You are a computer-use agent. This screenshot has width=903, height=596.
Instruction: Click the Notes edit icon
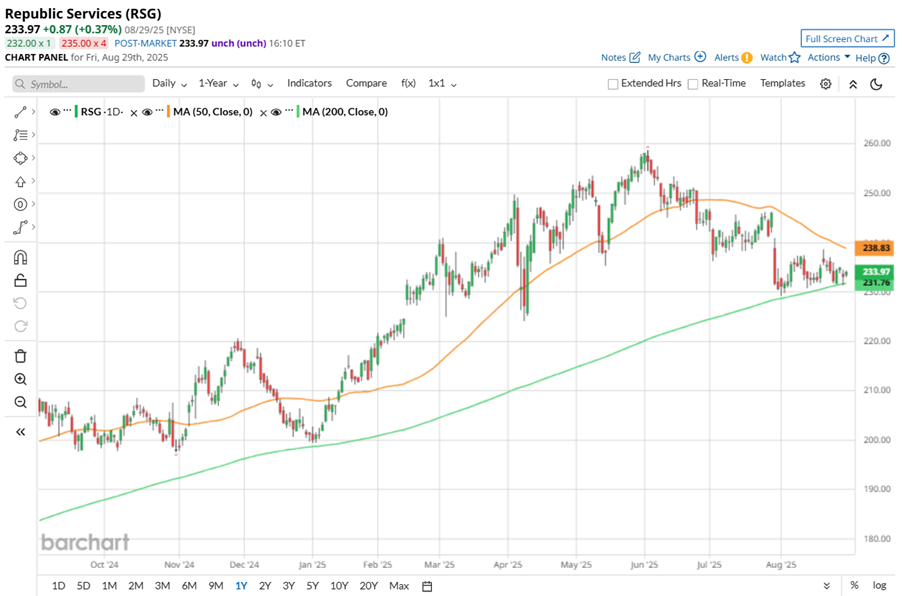[x=635, y=57]
